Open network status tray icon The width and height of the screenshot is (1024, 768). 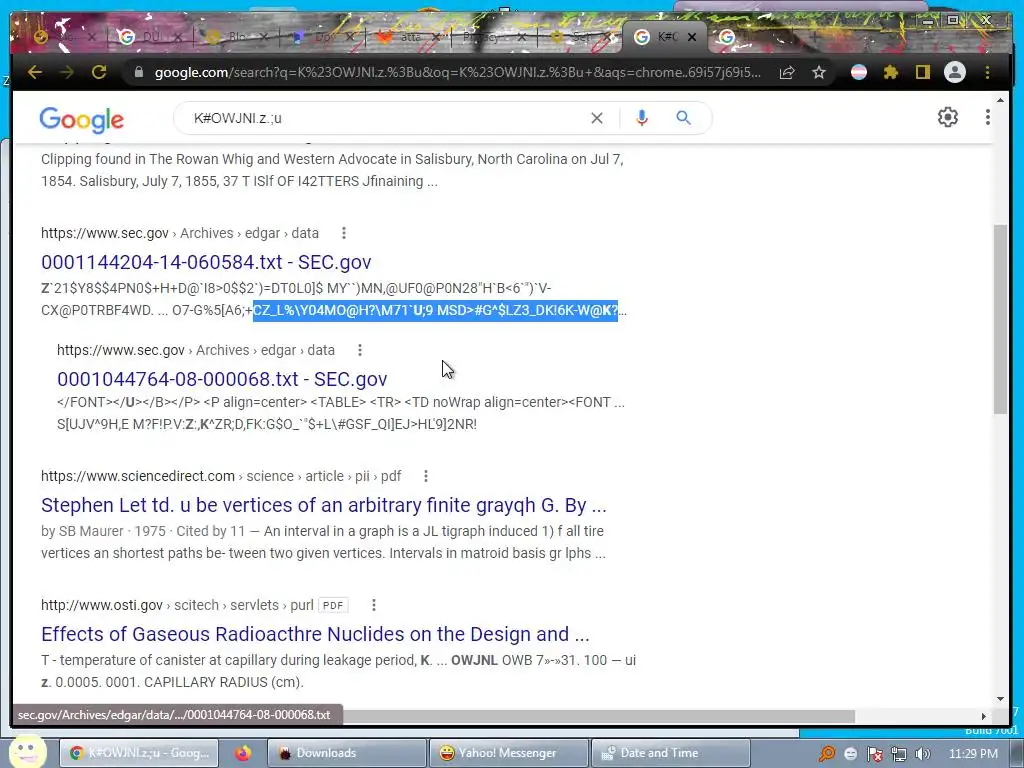click(x=899, y=754)
